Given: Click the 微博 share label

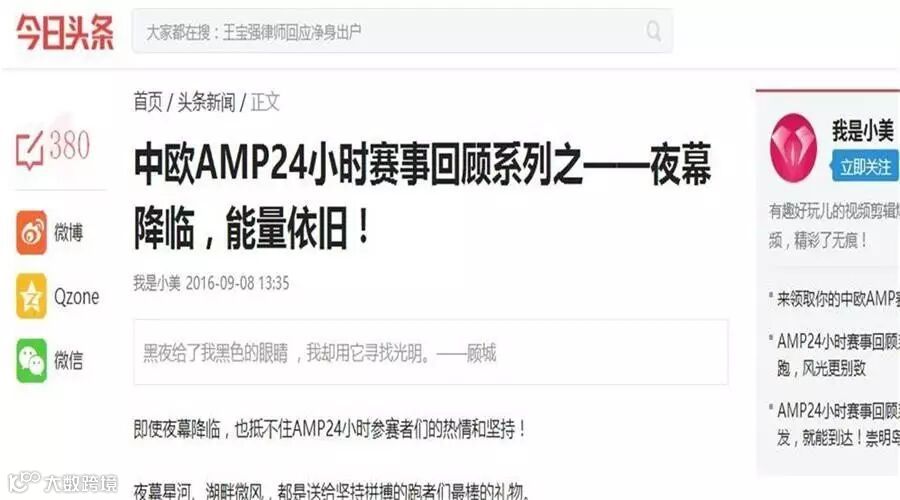Looking at the screenshot, I should tap(68, 232).
